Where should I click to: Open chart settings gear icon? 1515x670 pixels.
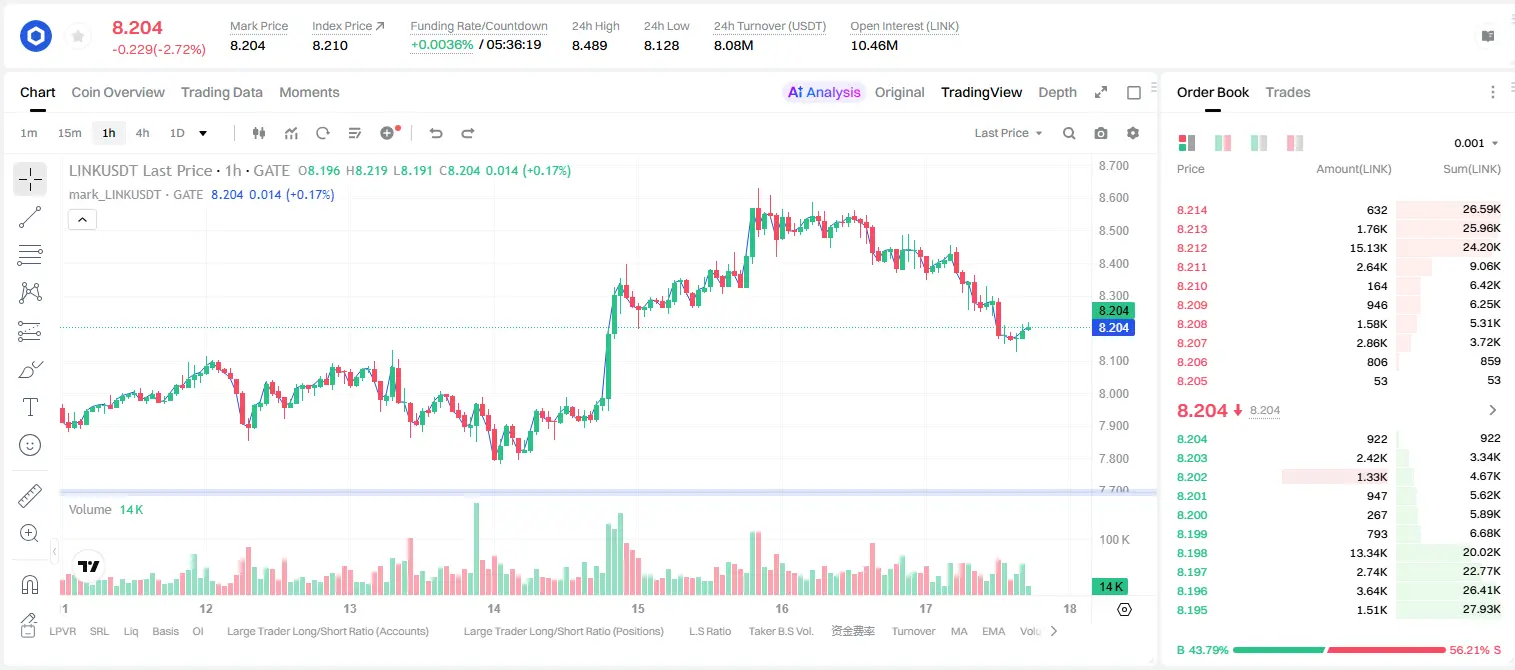(x=1133, y=133)
